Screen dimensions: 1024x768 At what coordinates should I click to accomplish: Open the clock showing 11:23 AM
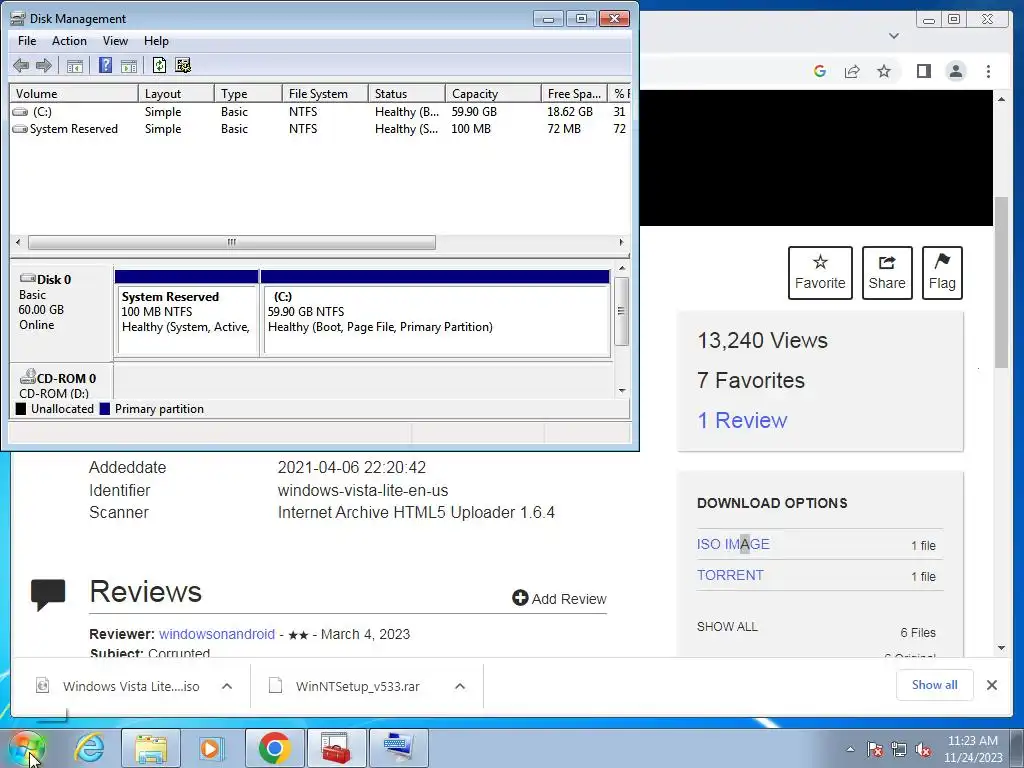point(972,749)
